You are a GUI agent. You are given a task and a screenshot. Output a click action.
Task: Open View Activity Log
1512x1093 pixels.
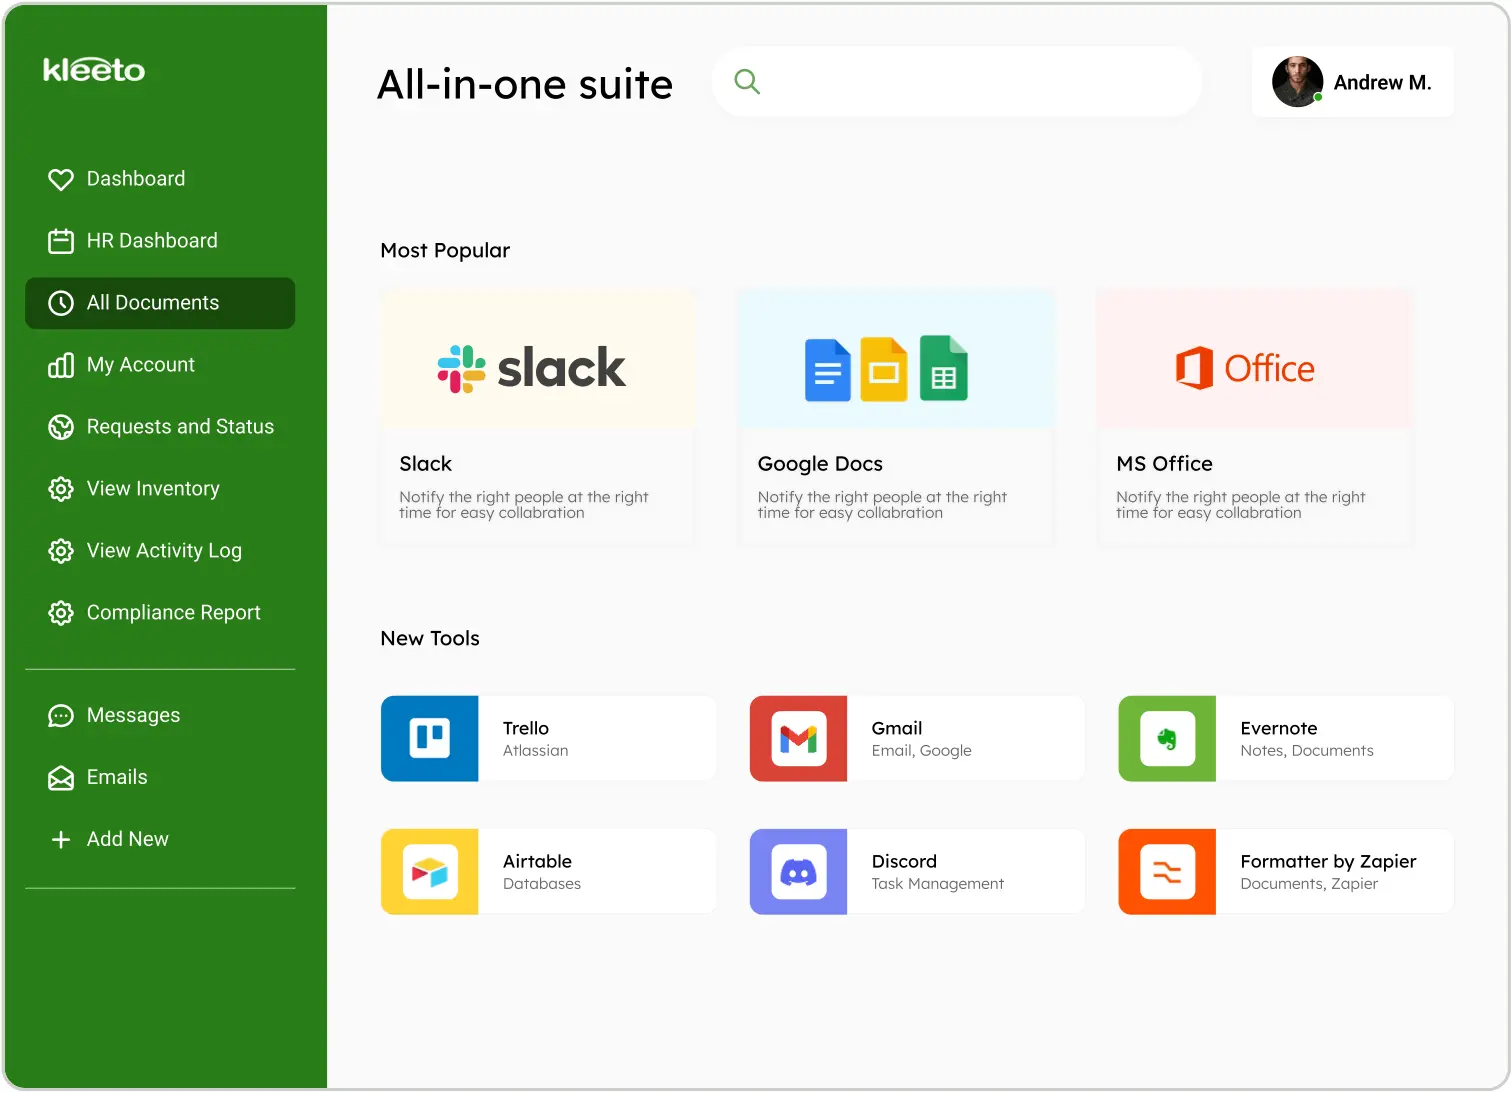(x=160, y=551)
